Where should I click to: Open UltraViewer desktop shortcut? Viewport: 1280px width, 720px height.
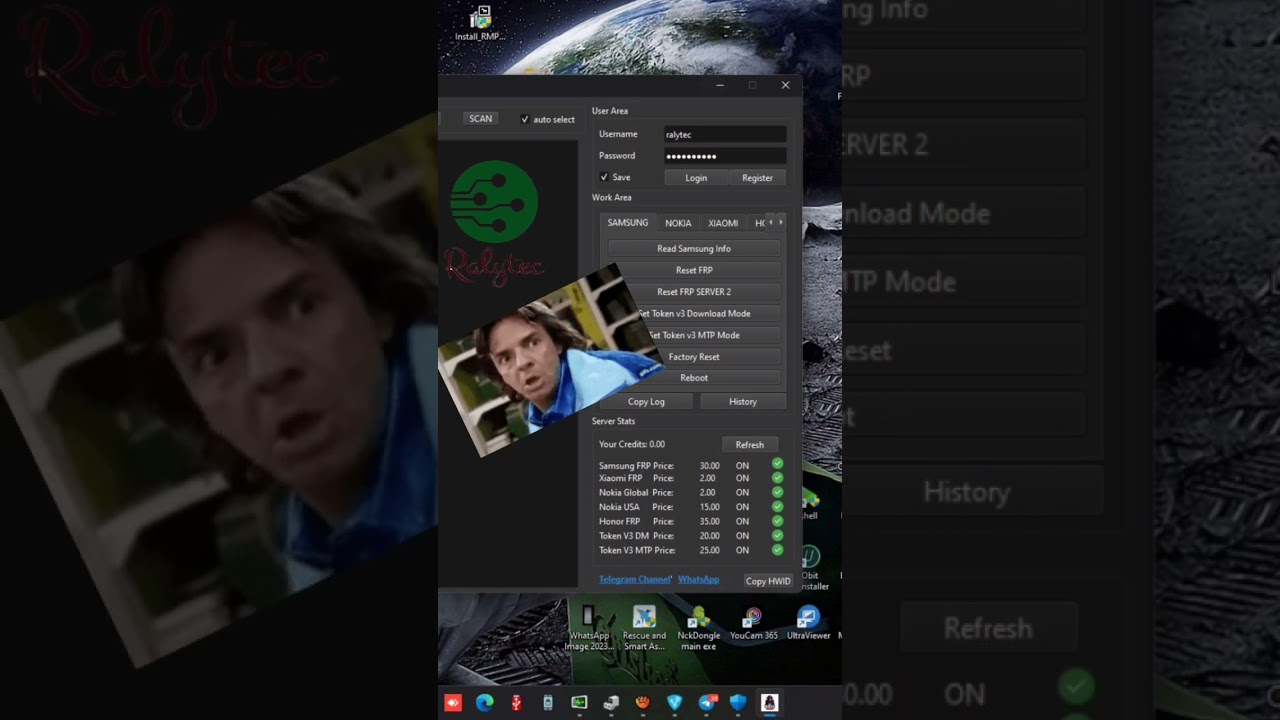point(809,623)
